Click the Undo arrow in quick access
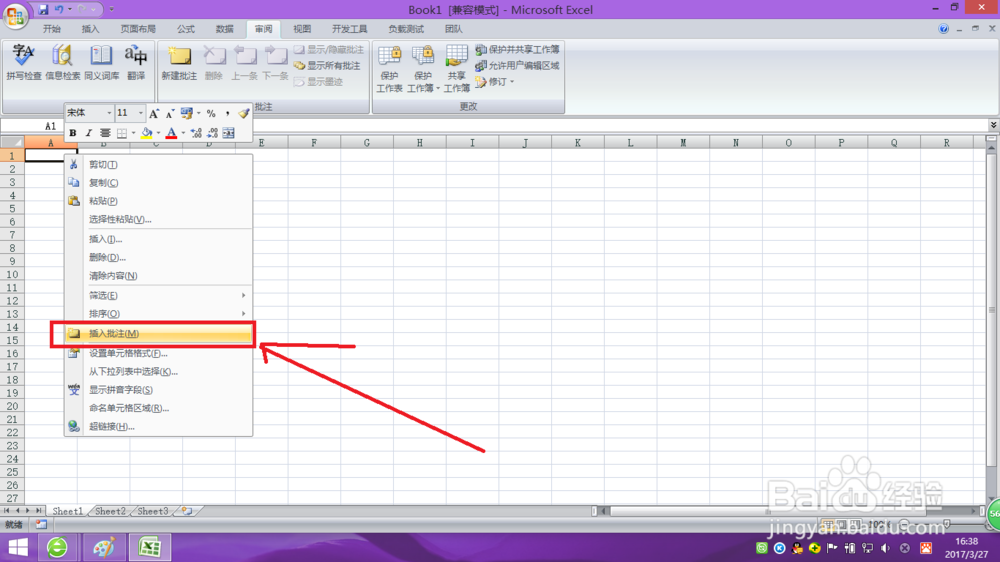Image resolution: width=1000 pixels, height=562 pixels. [59, 9]
